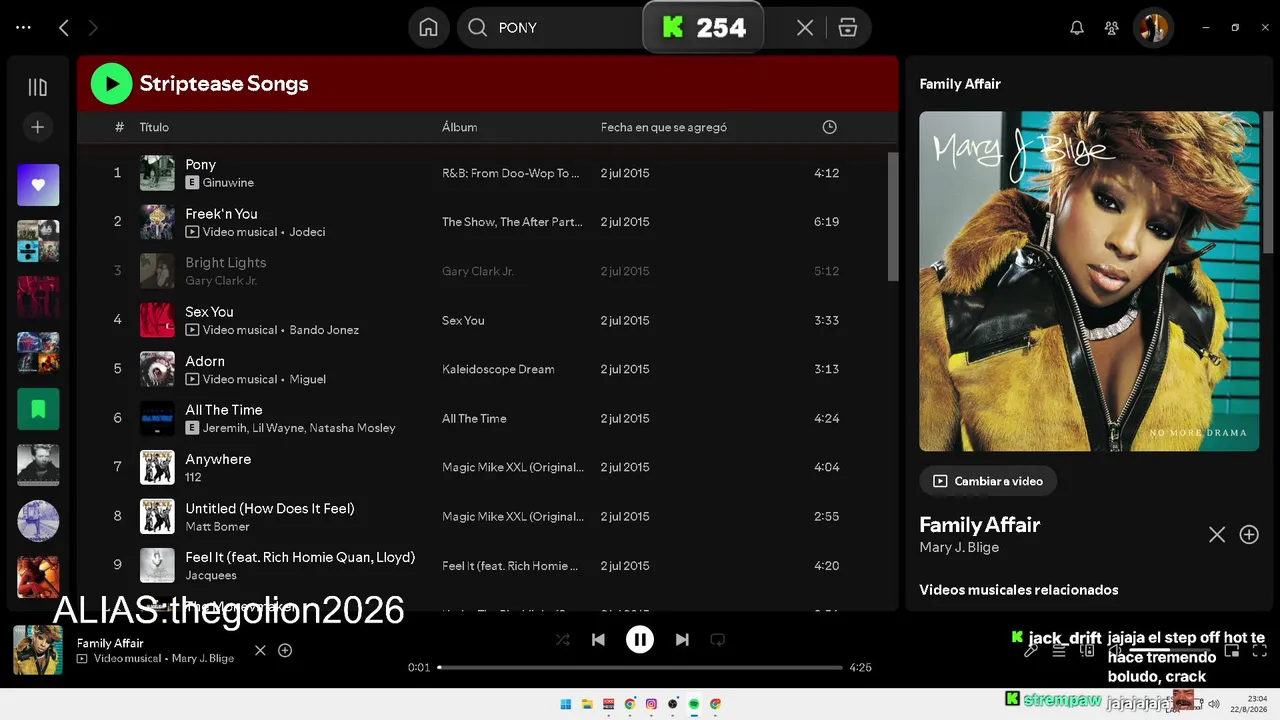Viewport: 1280px width, 720px height.
Task: Open the green bookmark Your Episodes item
Action: (38, 409)
